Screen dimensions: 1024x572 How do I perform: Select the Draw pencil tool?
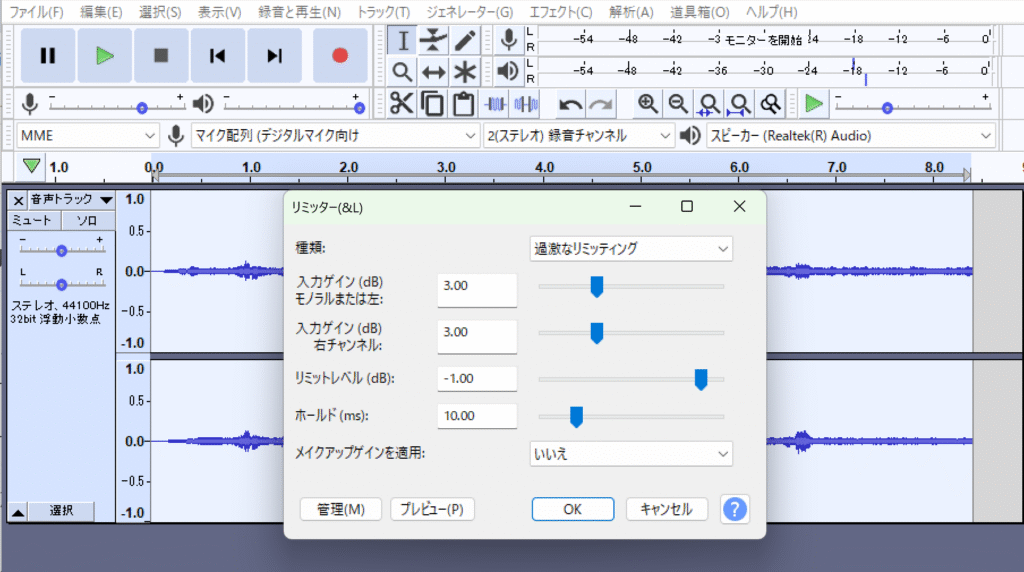pos(464,40)
